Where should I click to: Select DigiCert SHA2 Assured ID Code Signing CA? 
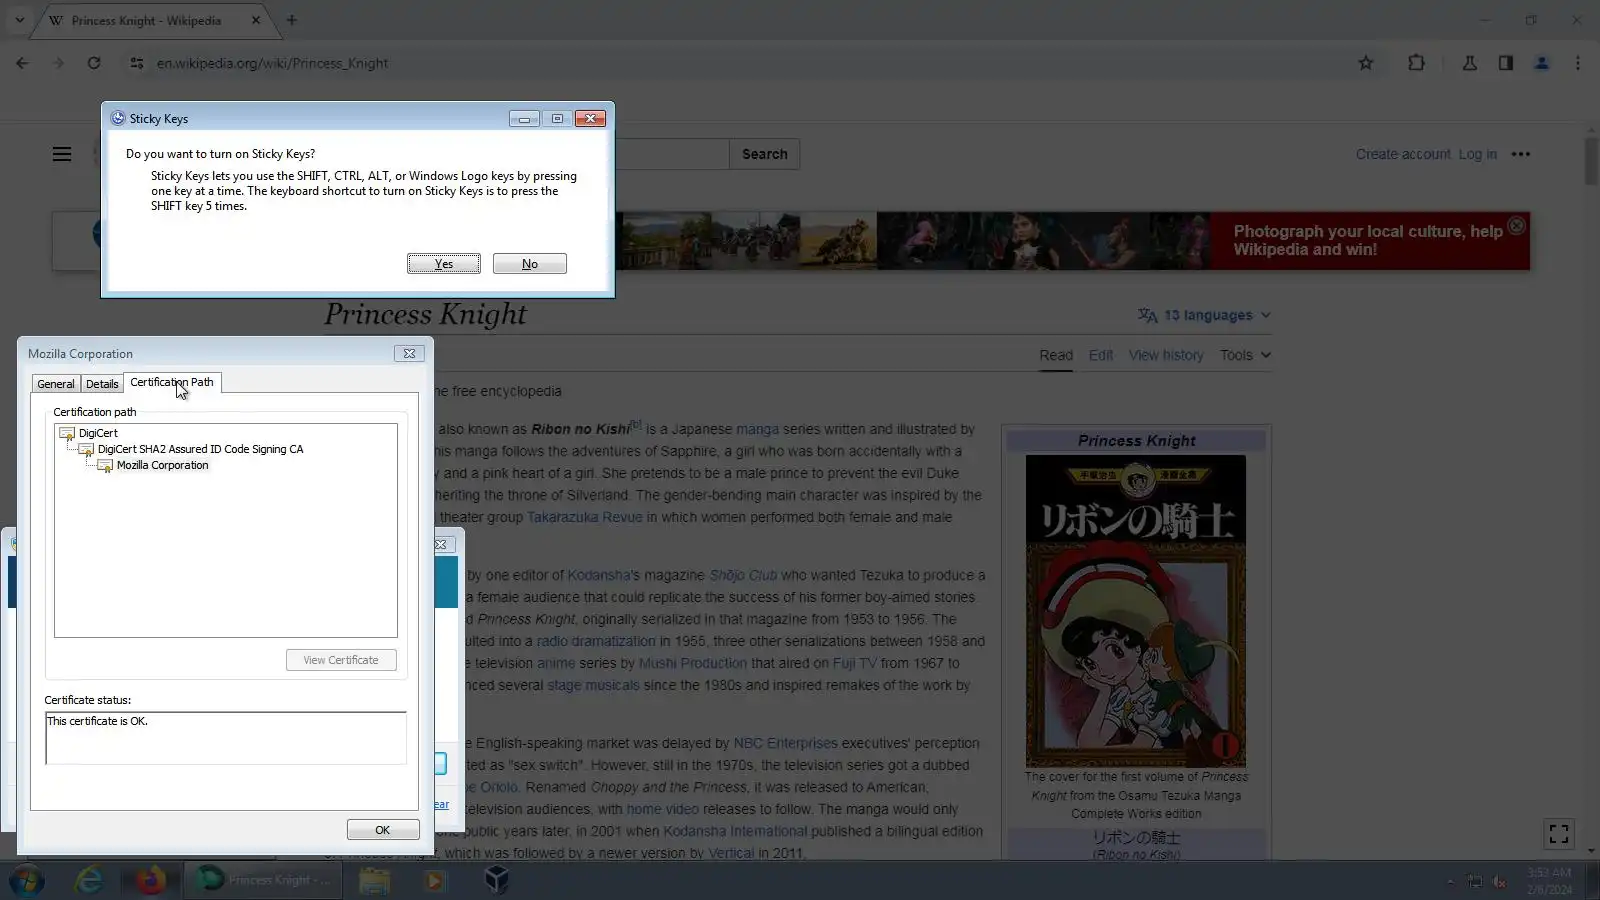200,449
